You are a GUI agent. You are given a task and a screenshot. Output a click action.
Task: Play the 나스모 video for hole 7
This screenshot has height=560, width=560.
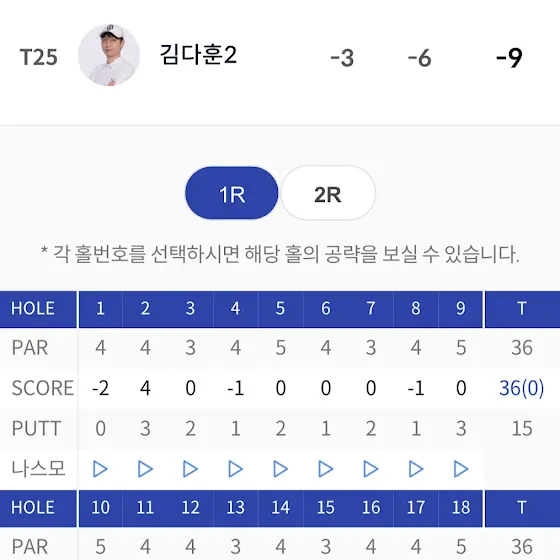[371, 469]
